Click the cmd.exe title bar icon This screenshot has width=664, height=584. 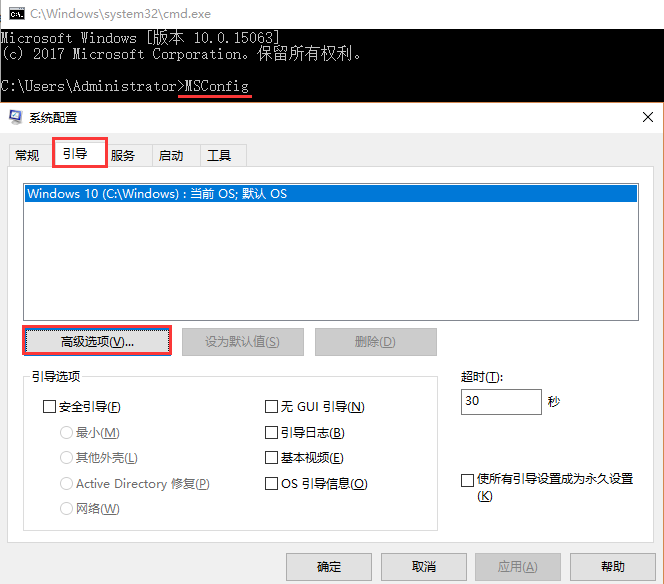click(17, 14)
